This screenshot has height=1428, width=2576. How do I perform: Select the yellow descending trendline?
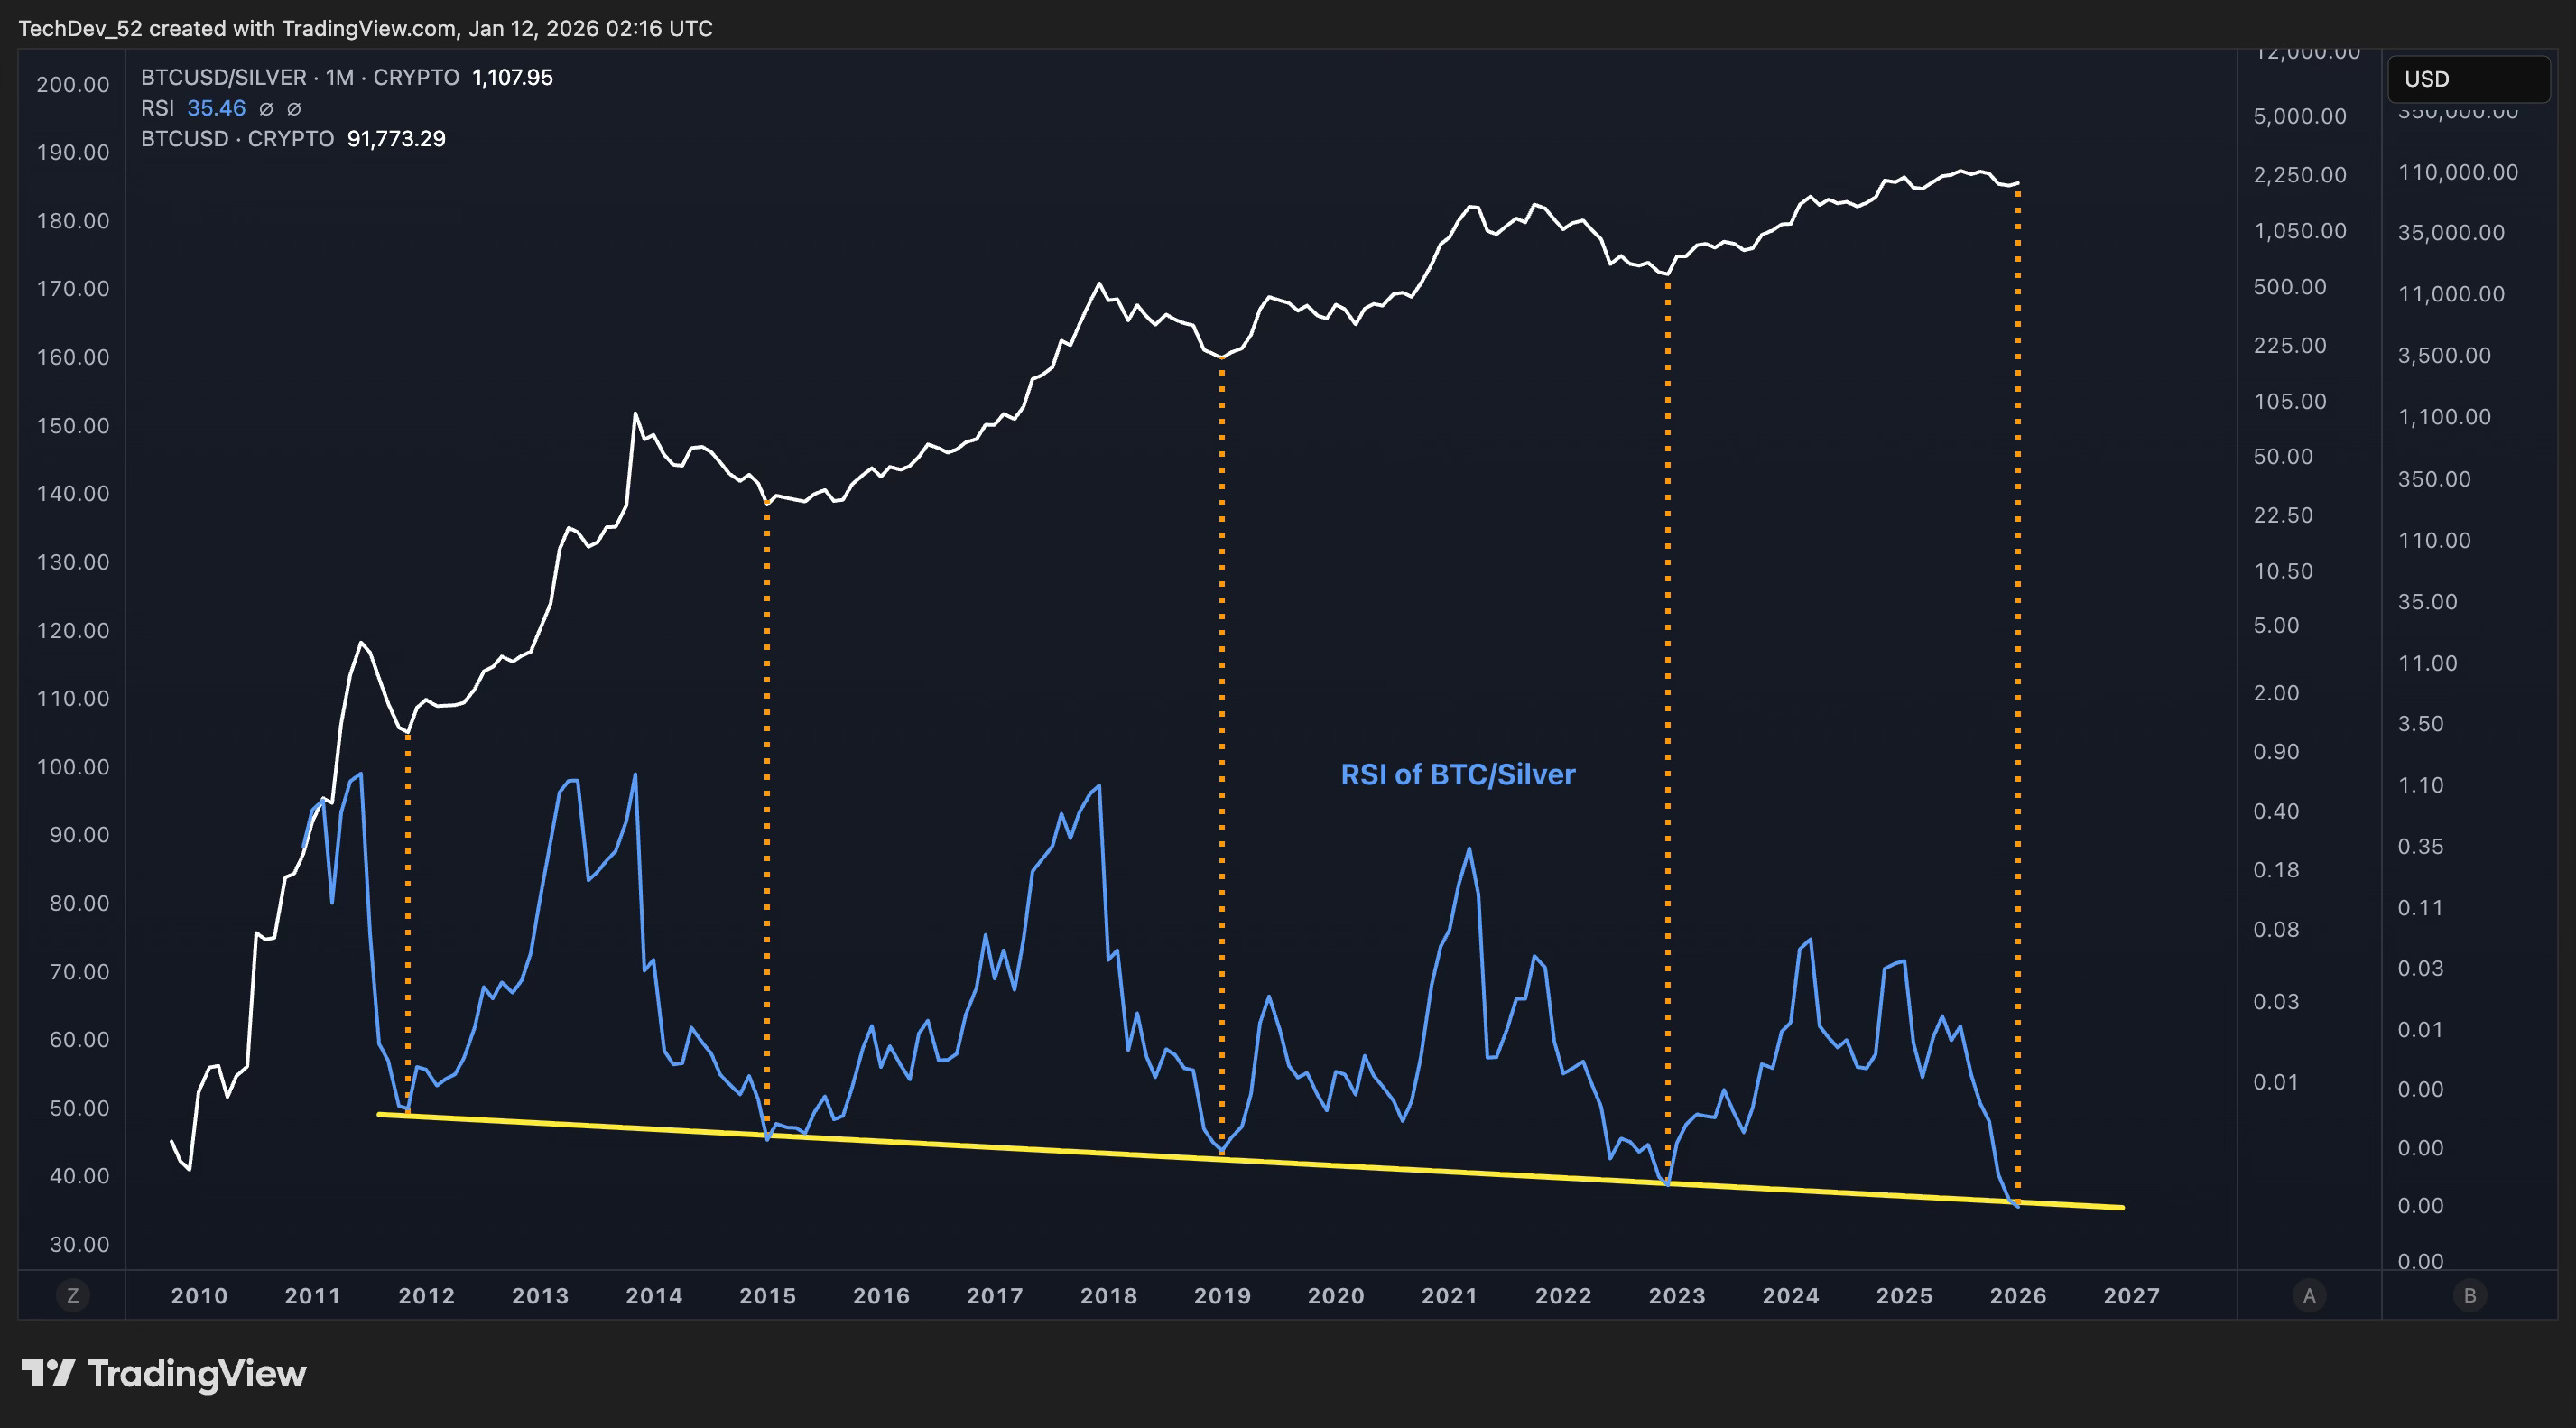[1000, 1147]
